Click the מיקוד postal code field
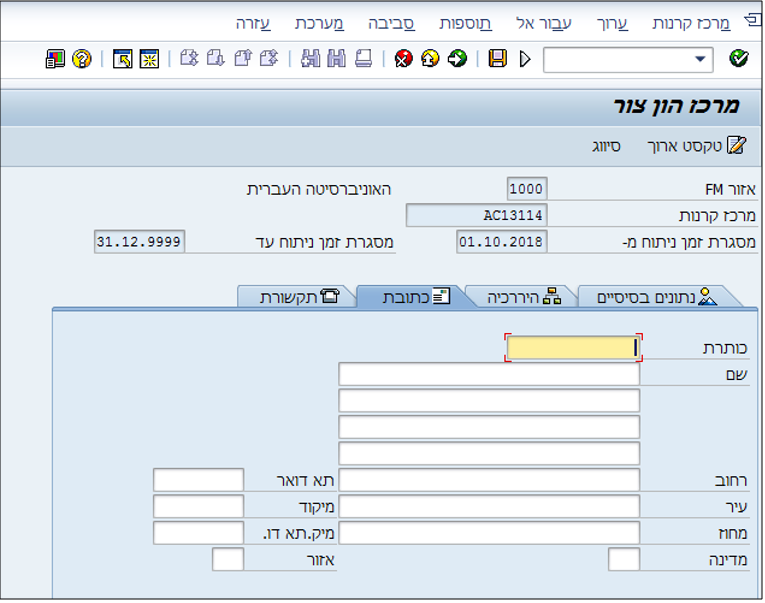765x603 pixels. [198, 506]
